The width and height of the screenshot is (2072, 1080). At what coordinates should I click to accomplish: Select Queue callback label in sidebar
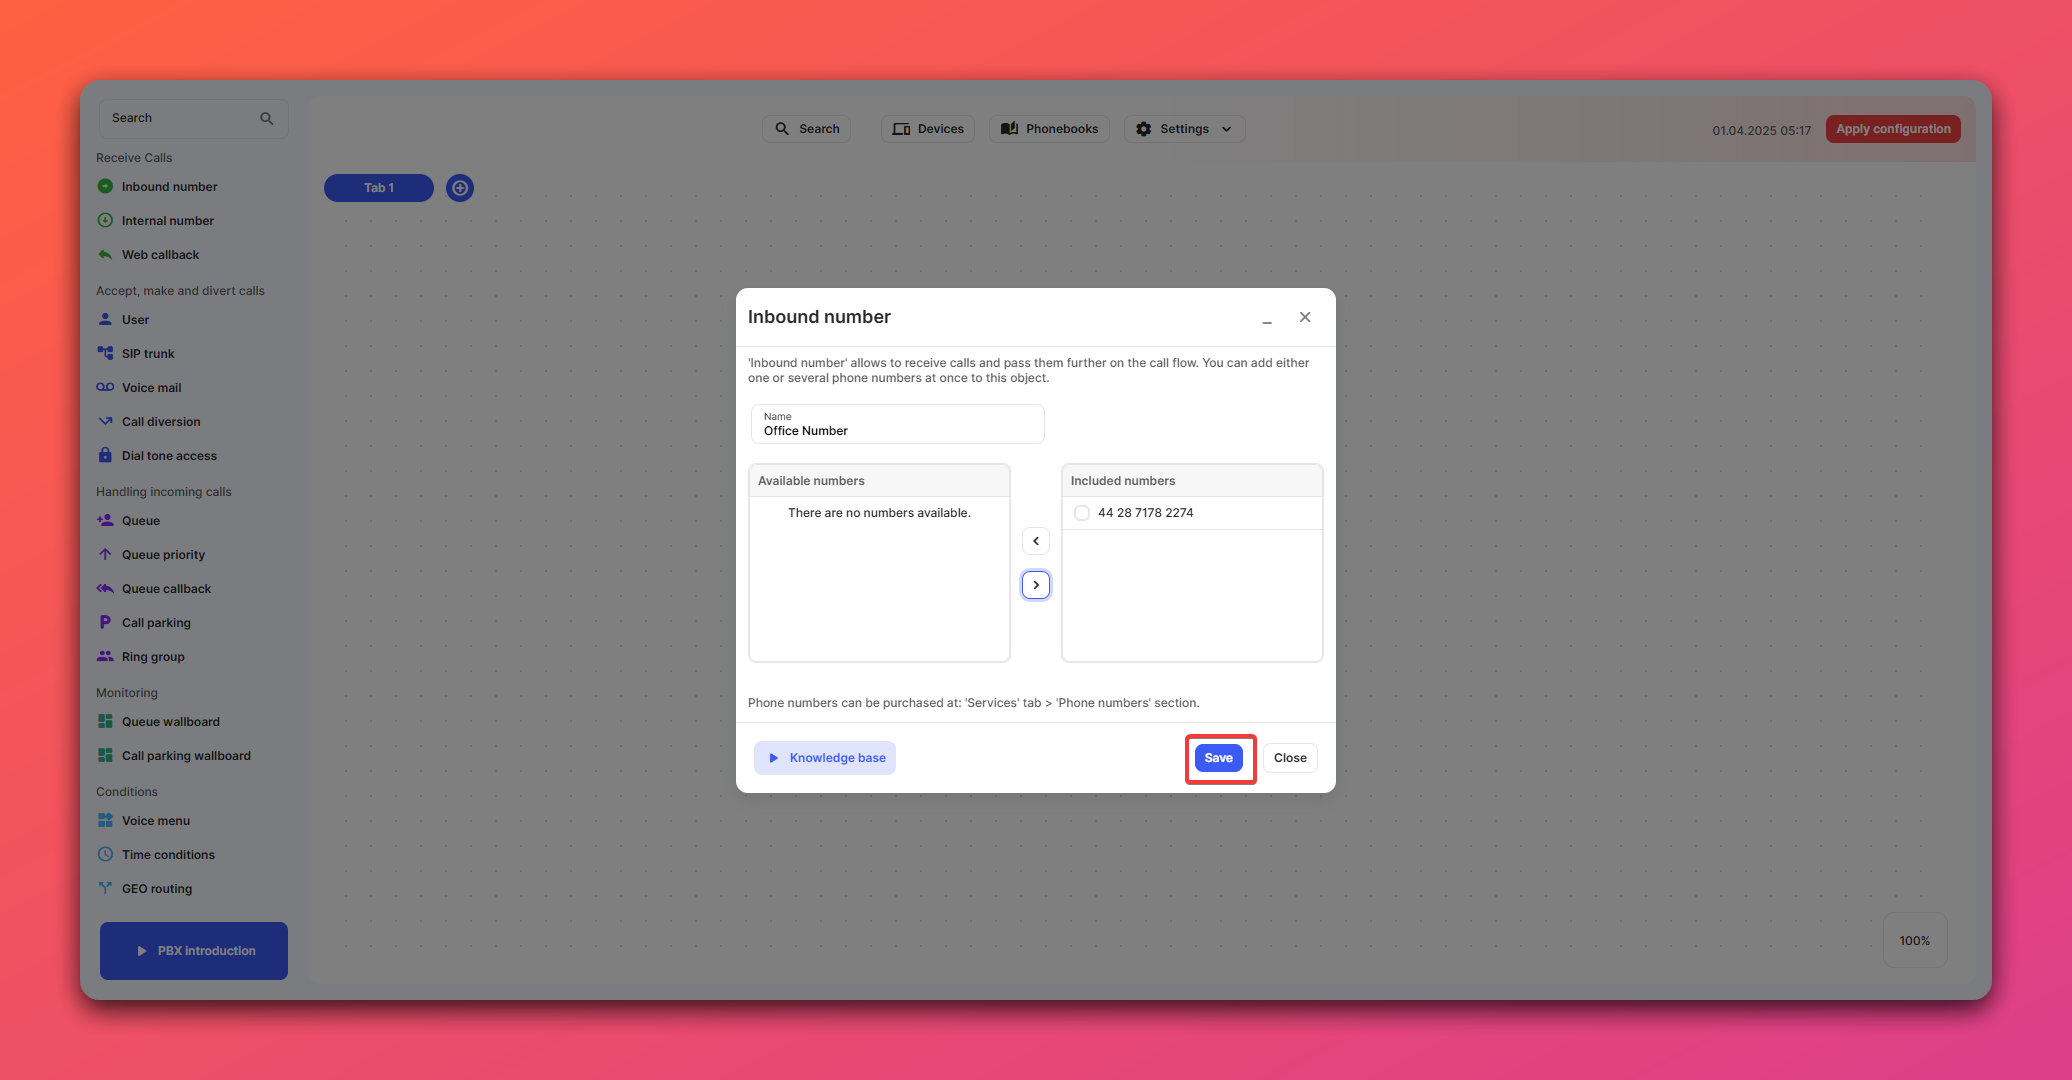click(x=166, y=589)
